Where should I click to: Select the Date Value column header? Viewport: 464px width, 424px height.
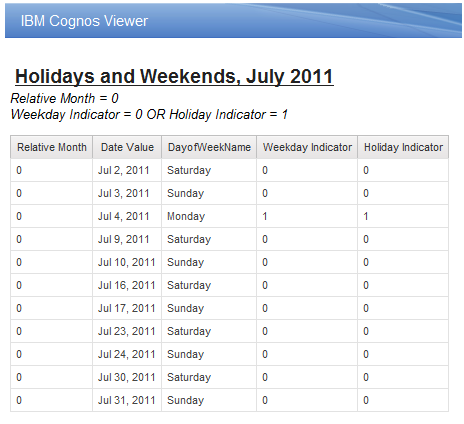(x=127, y=147)
